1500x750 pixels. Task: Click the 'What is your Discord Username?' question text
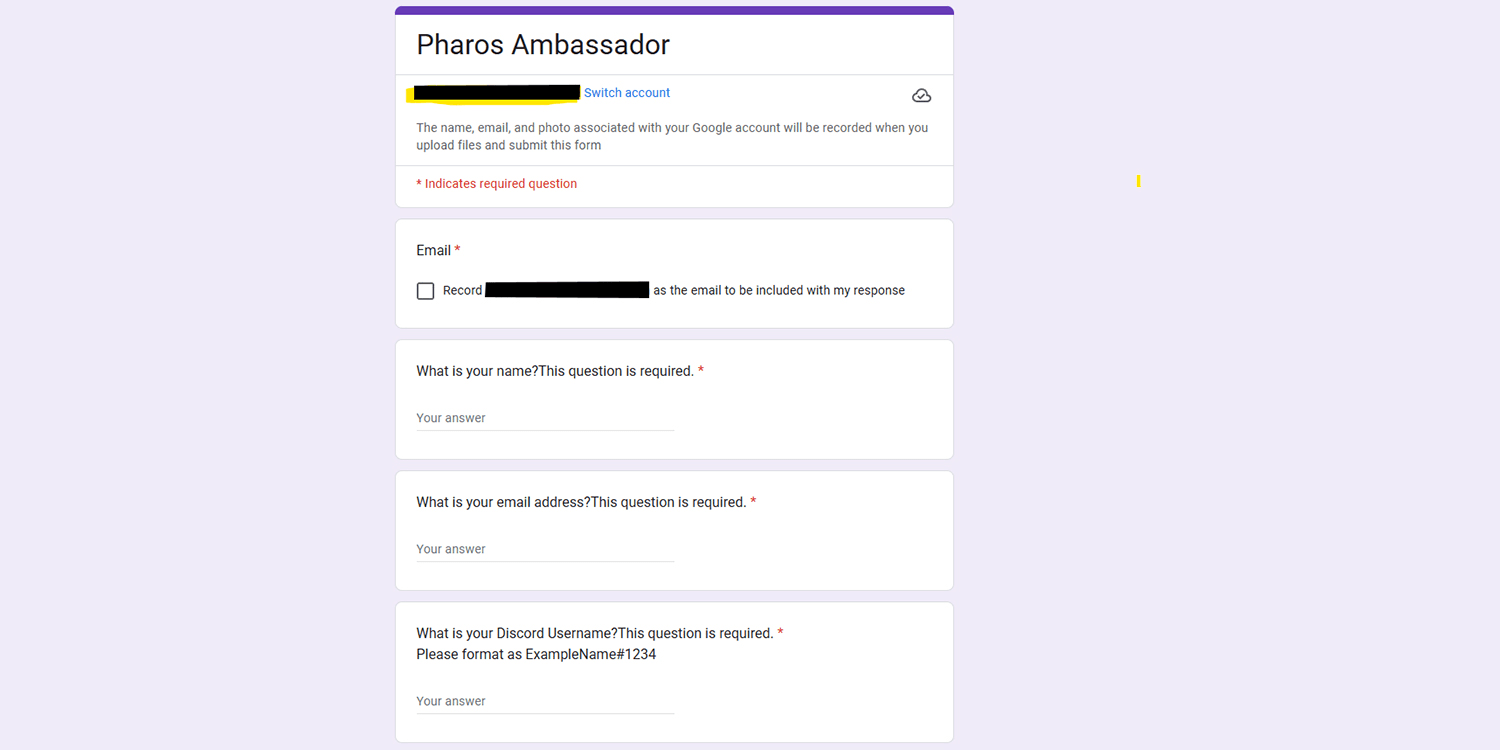click(x=516, y=633)
